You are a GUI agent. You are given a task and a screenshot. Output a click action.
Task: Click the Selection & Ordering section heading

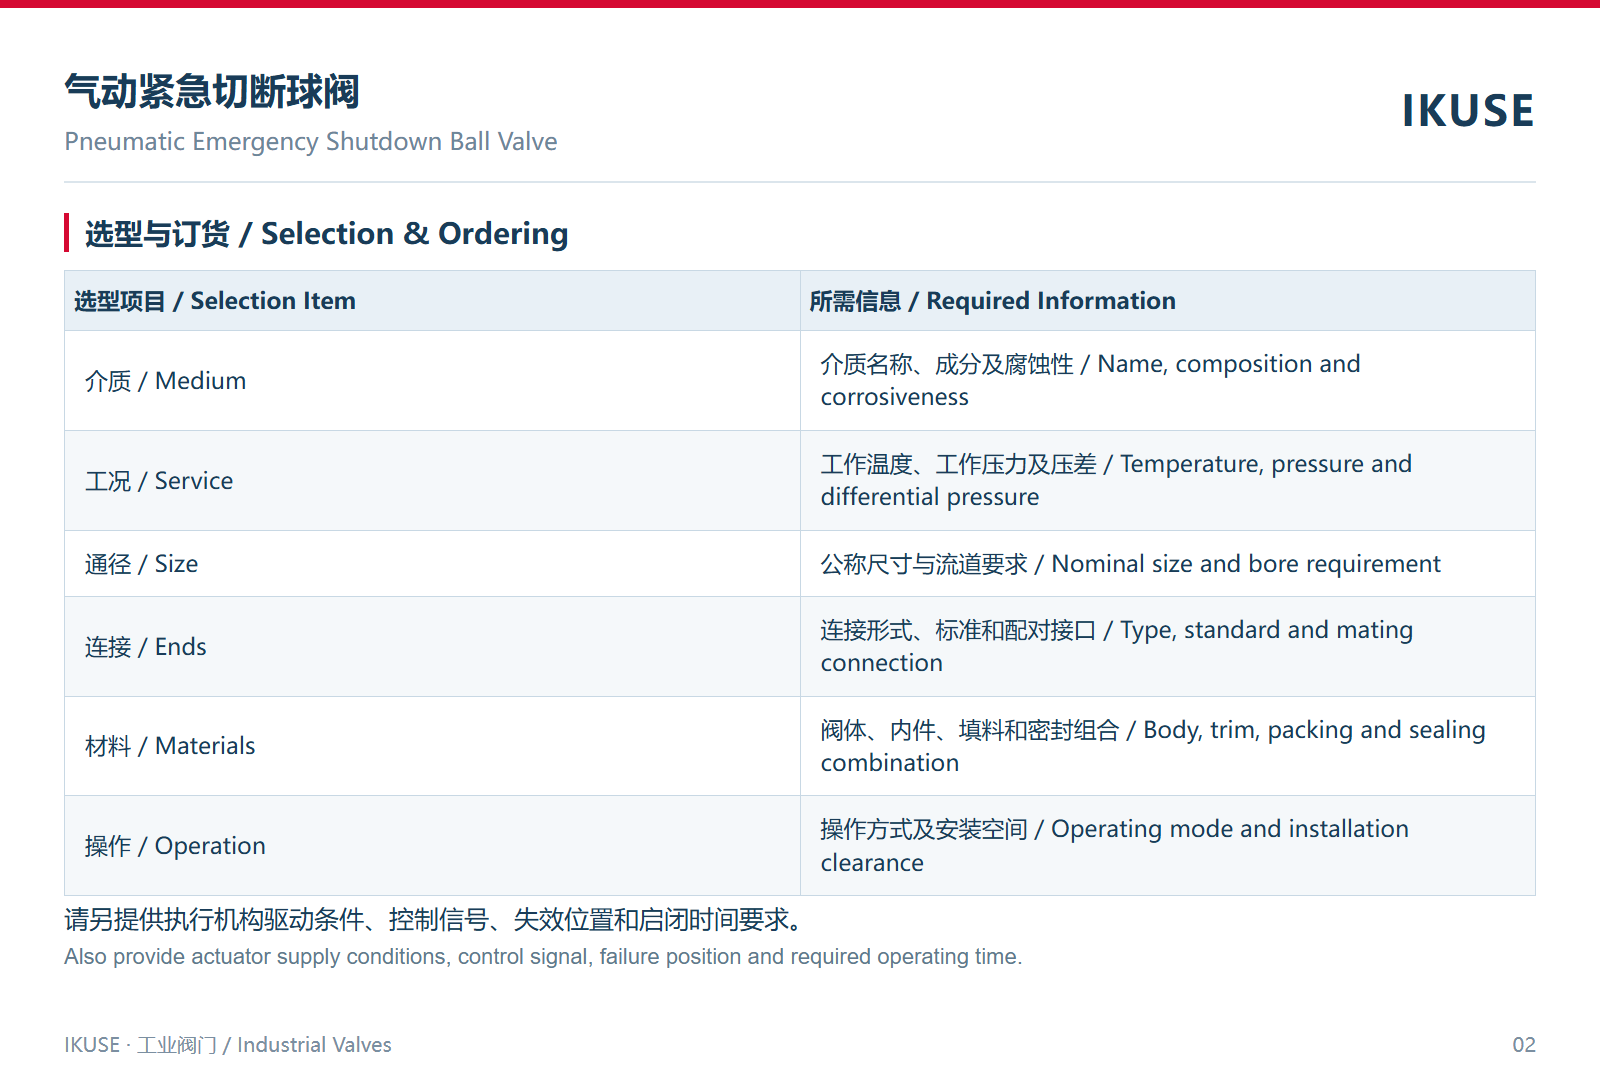click(327, 233)
